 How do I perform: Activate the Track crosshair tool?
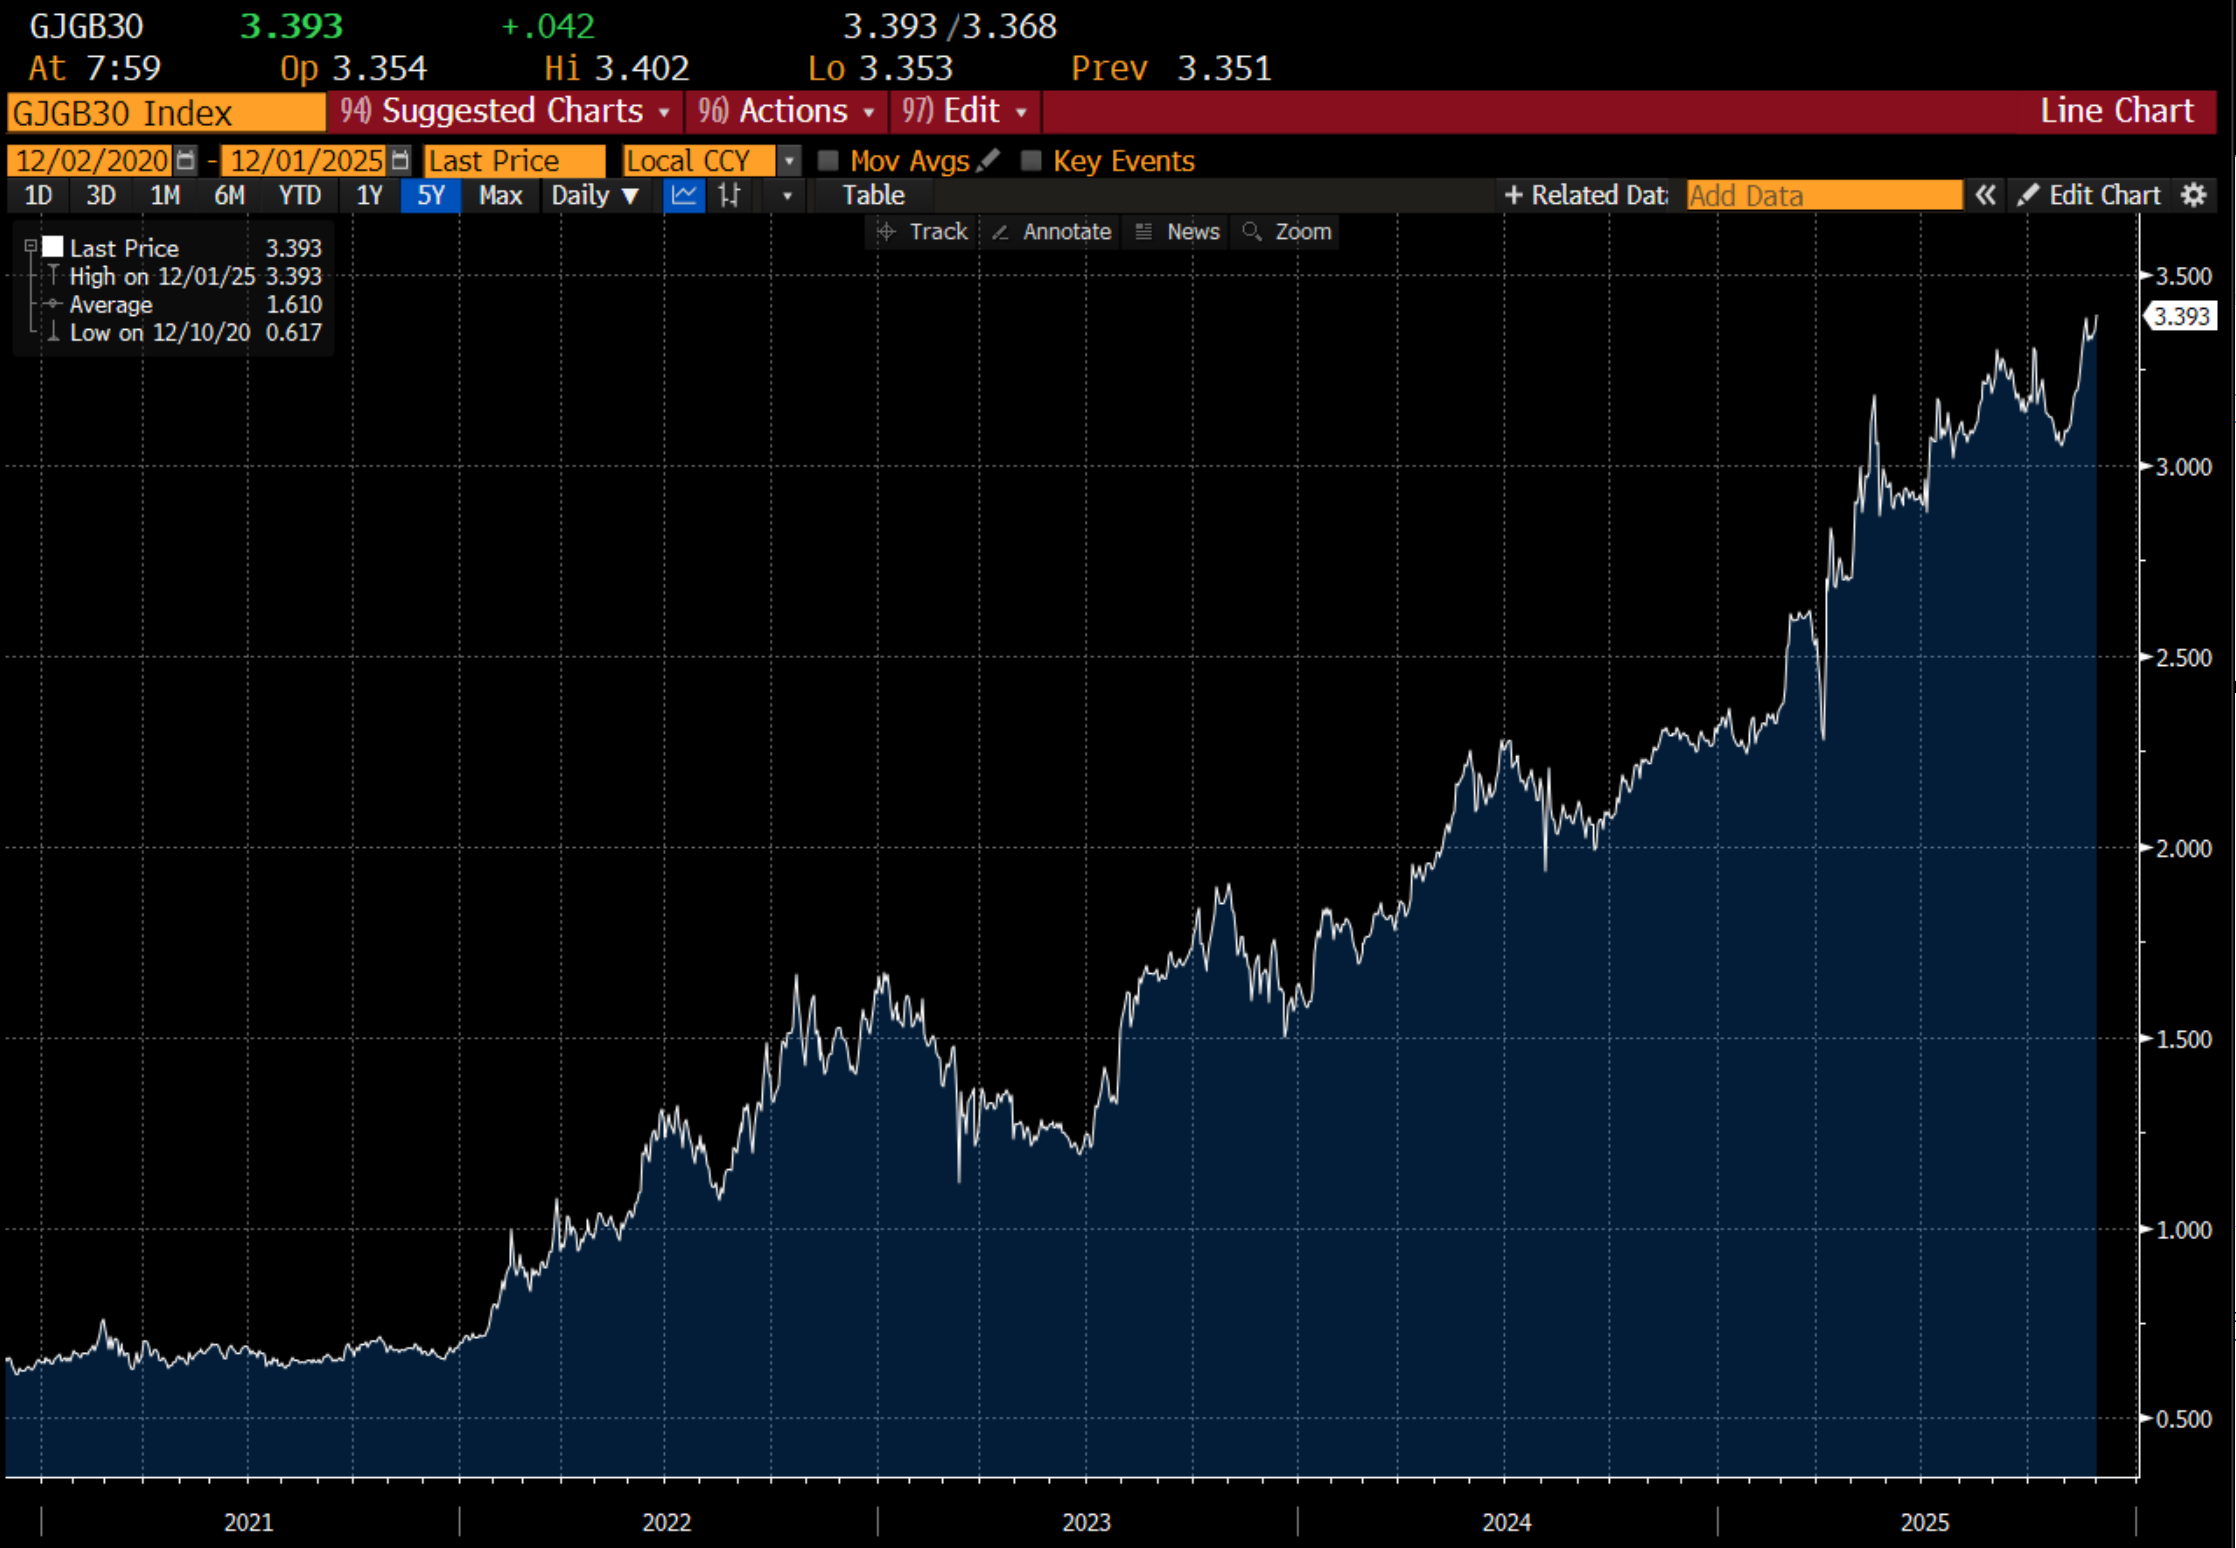[922, 232]
